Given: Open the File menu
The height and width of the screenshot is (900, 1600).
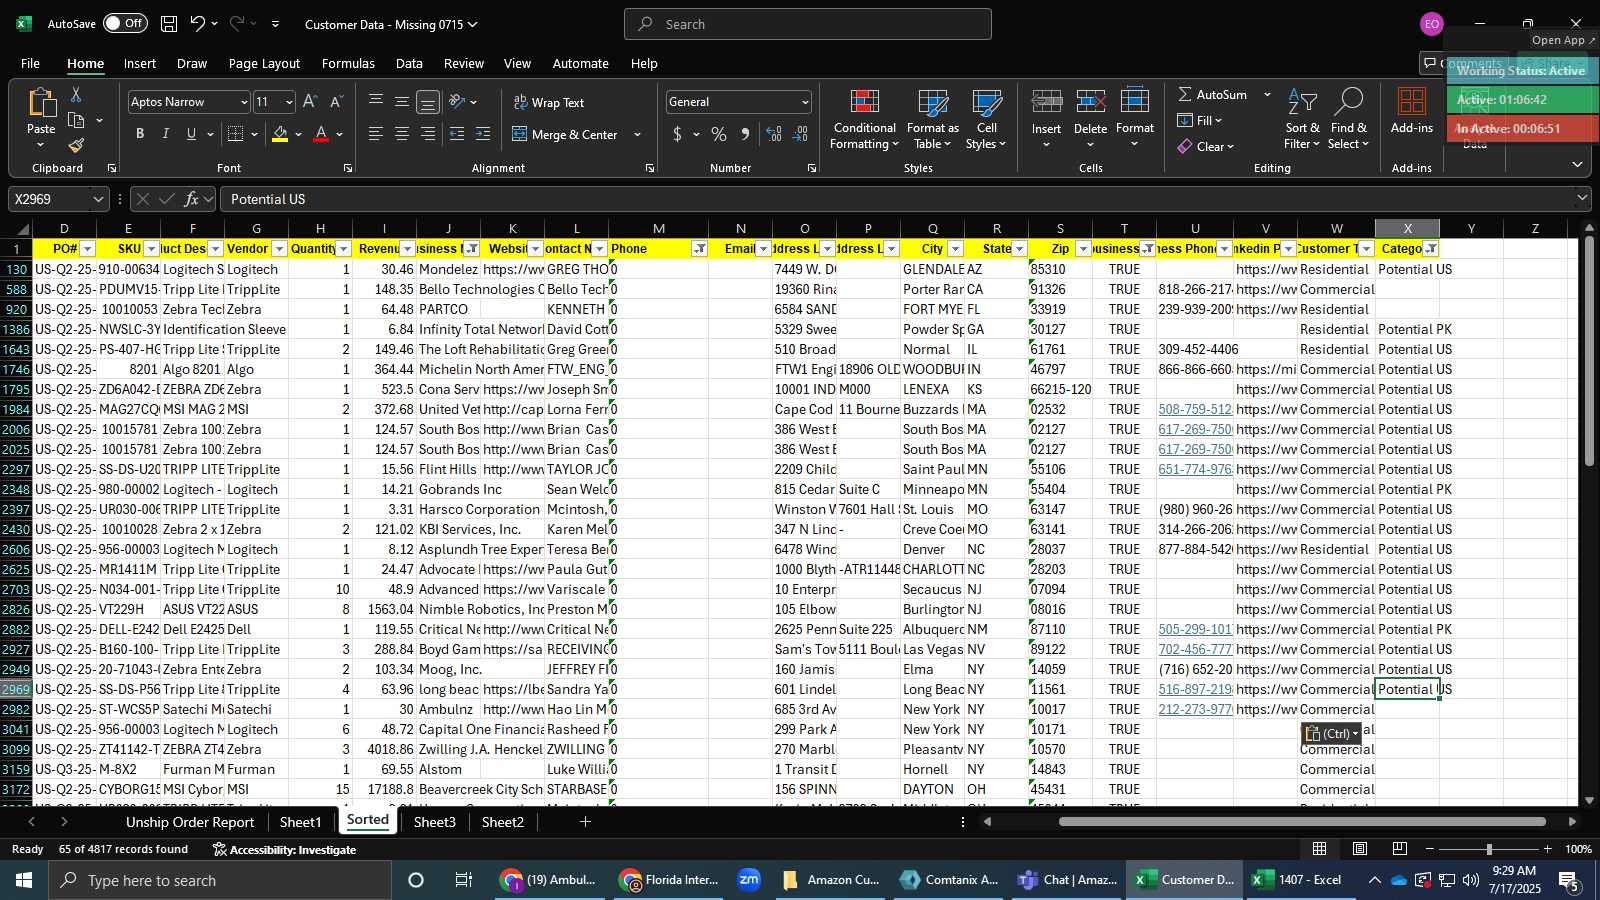Looking at the screenshot, I should tap(30, 63).
